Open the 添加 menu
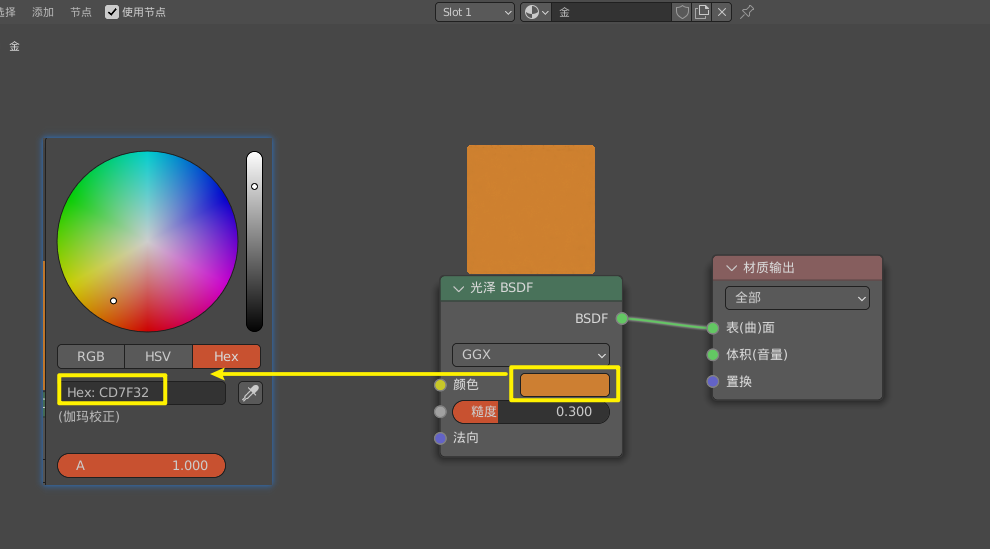 43,12
